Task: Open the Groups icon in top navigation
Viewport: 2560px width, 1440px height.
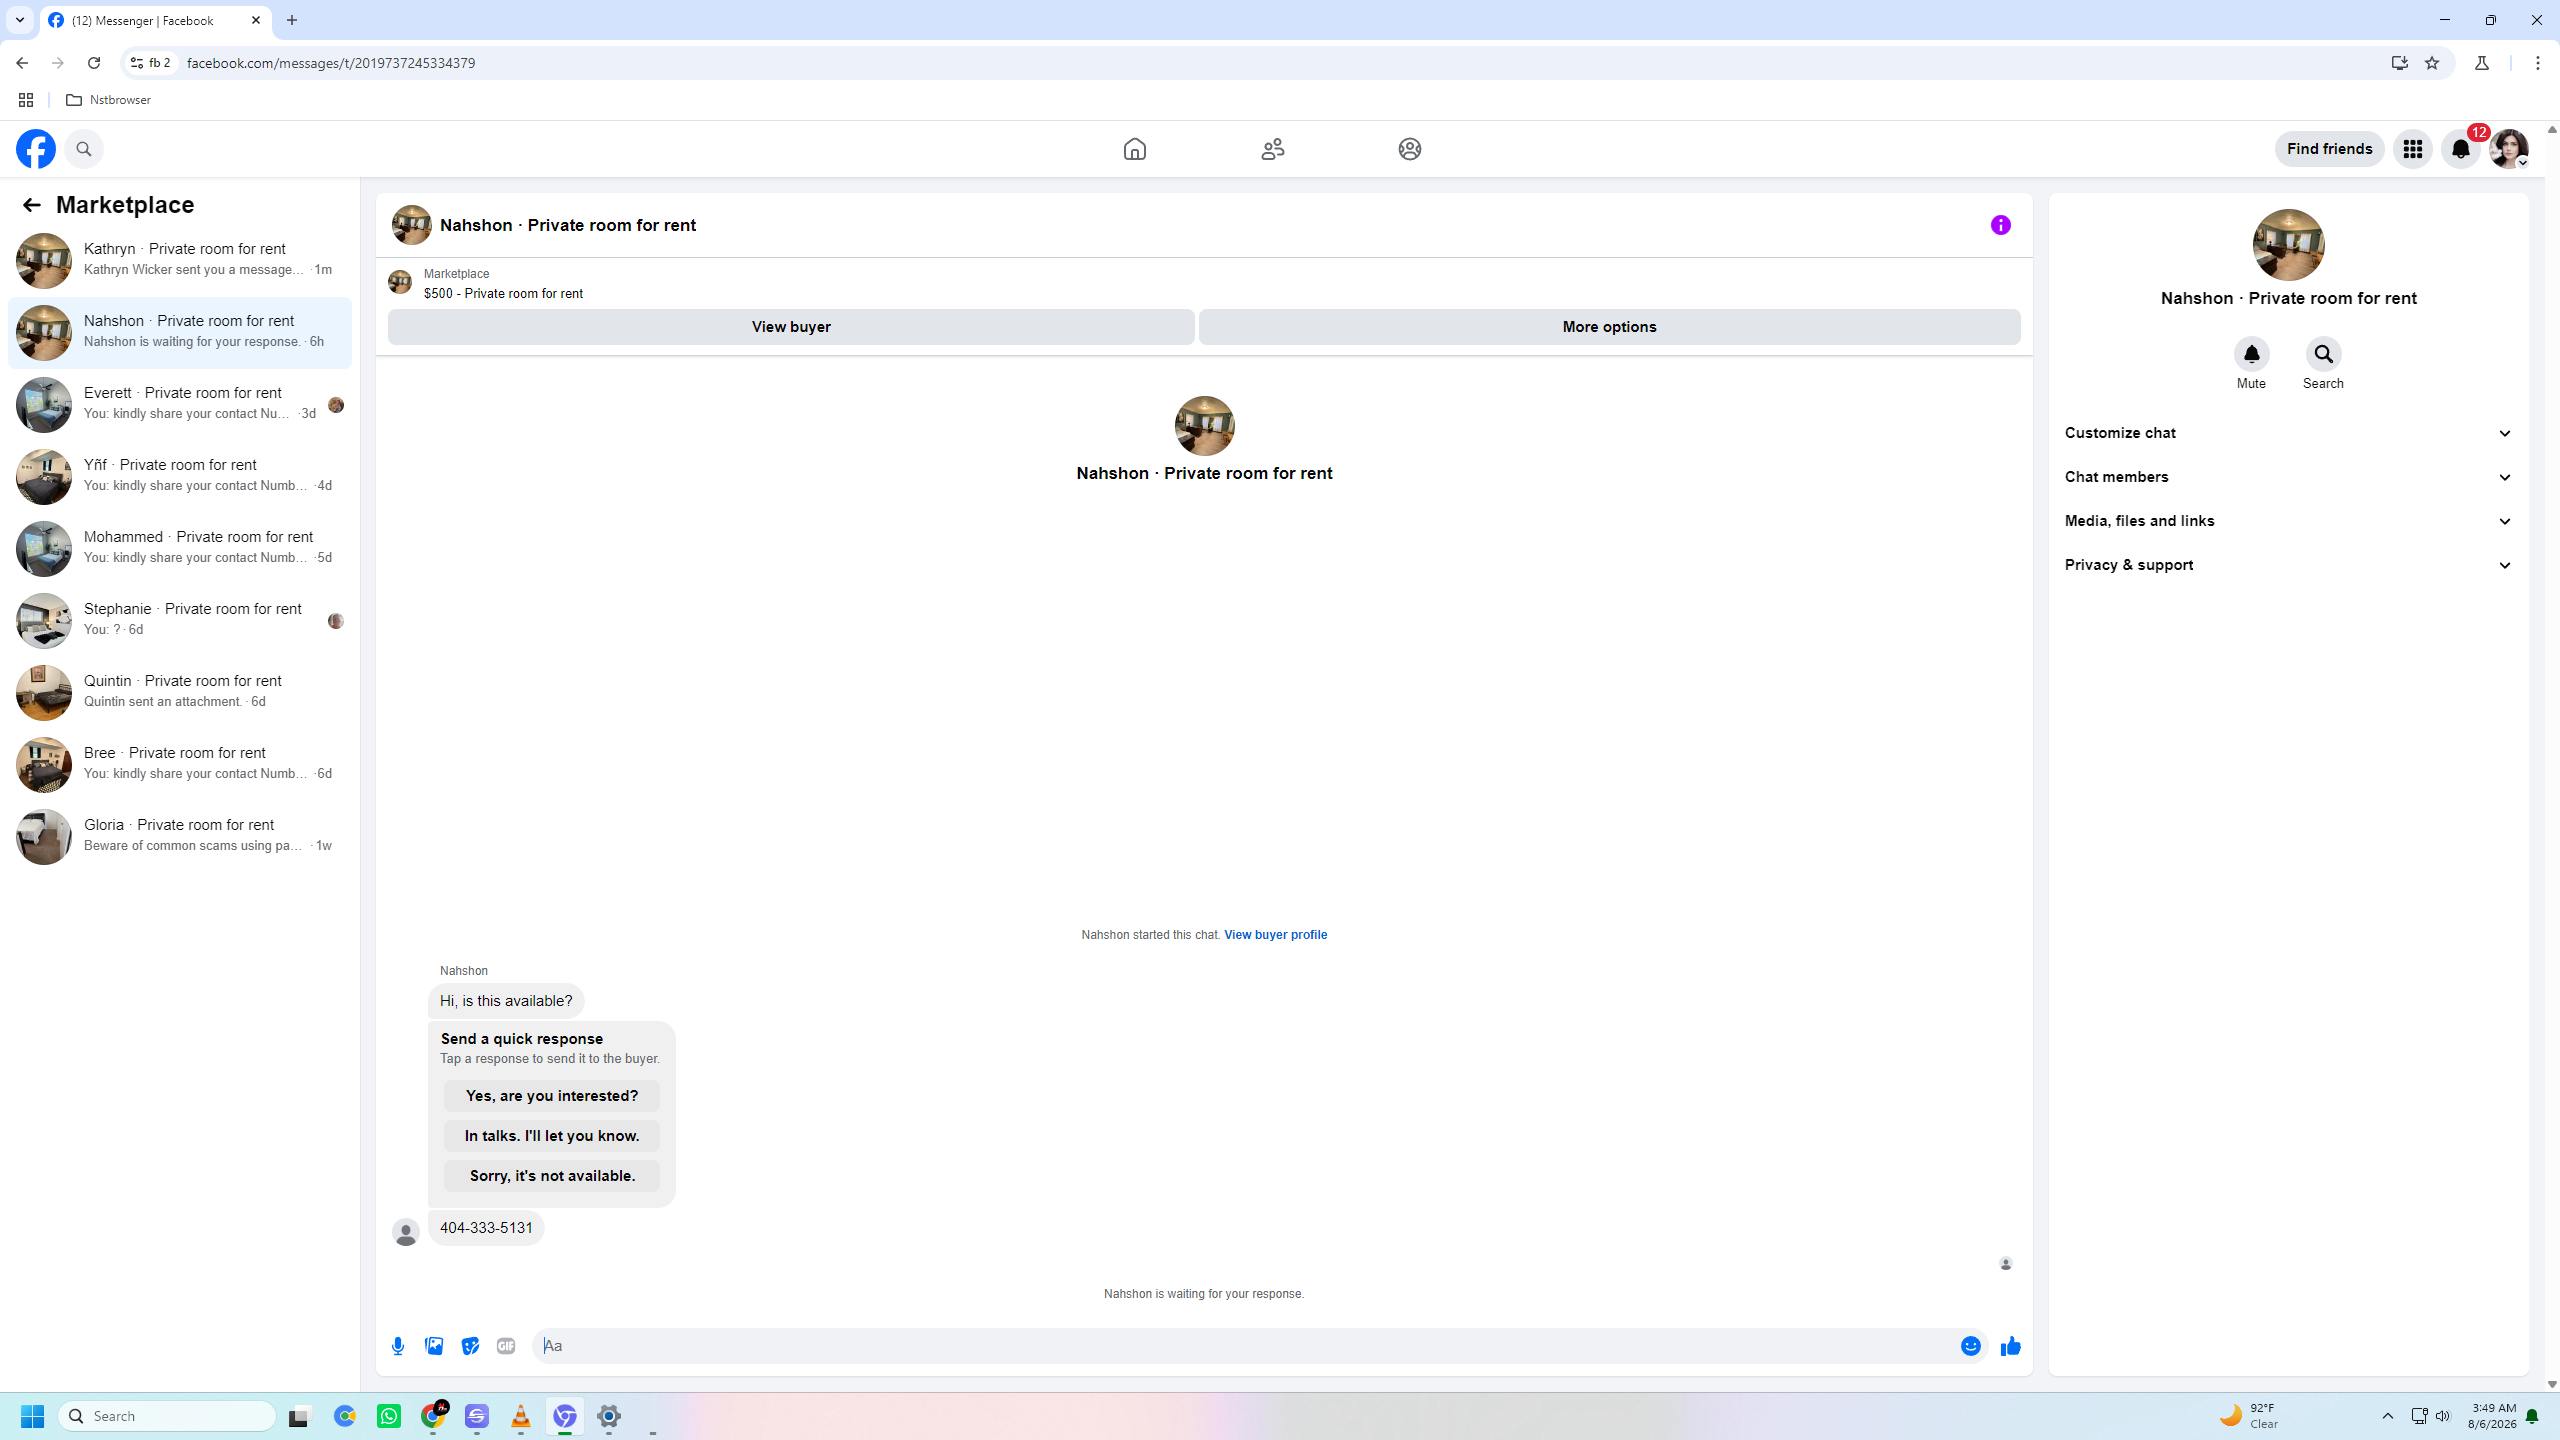Action: 1410,149
